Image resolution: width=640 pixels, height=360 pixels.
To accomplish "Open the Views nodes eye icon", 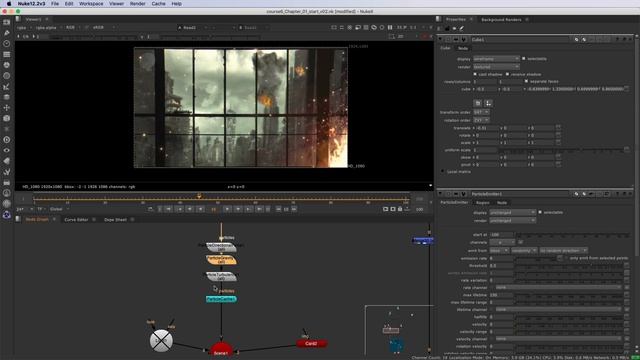I will pyautogui.click(x=7, y=150).
